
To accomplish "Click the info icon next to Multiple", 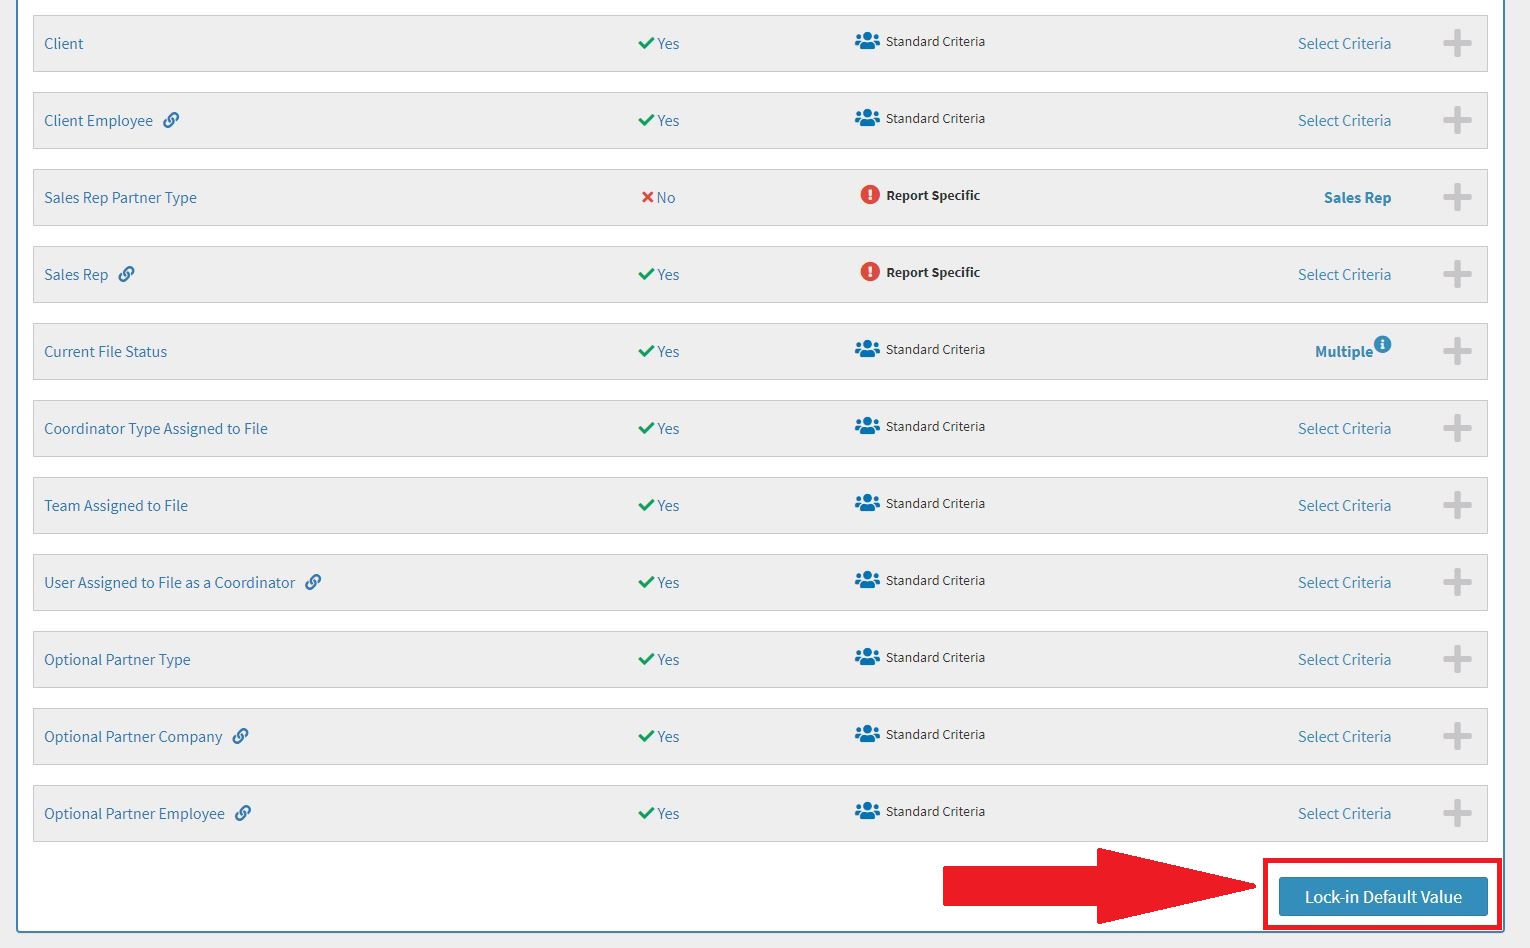I will [x=1382, y=344].
